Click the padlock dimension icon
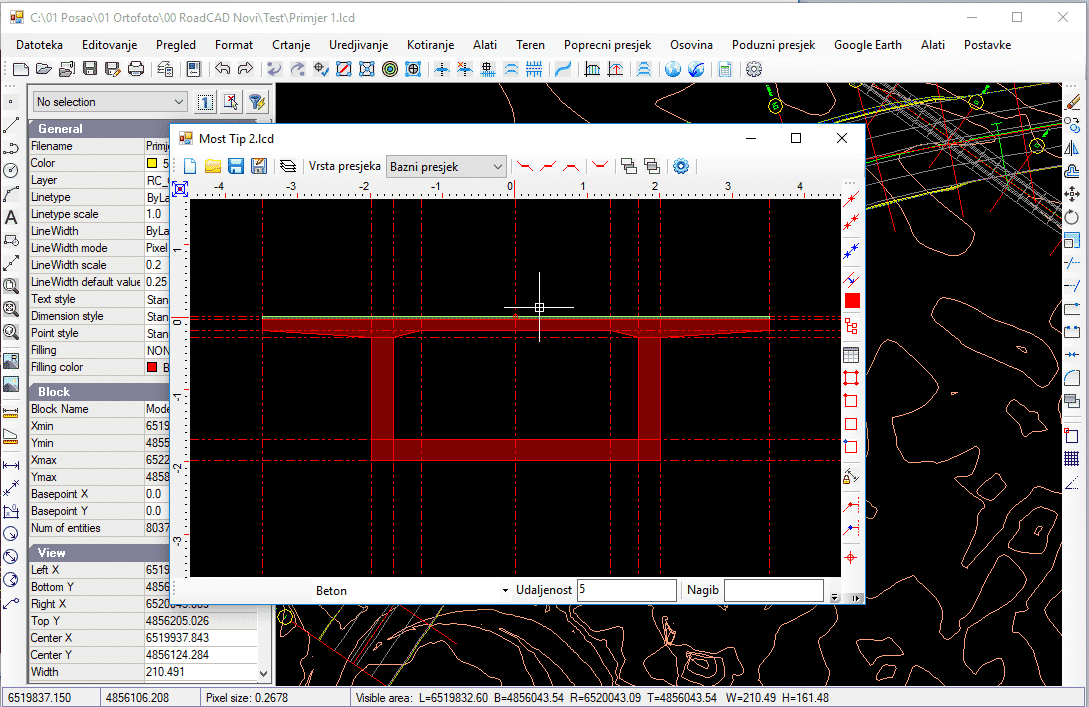 tap(851, 477)
